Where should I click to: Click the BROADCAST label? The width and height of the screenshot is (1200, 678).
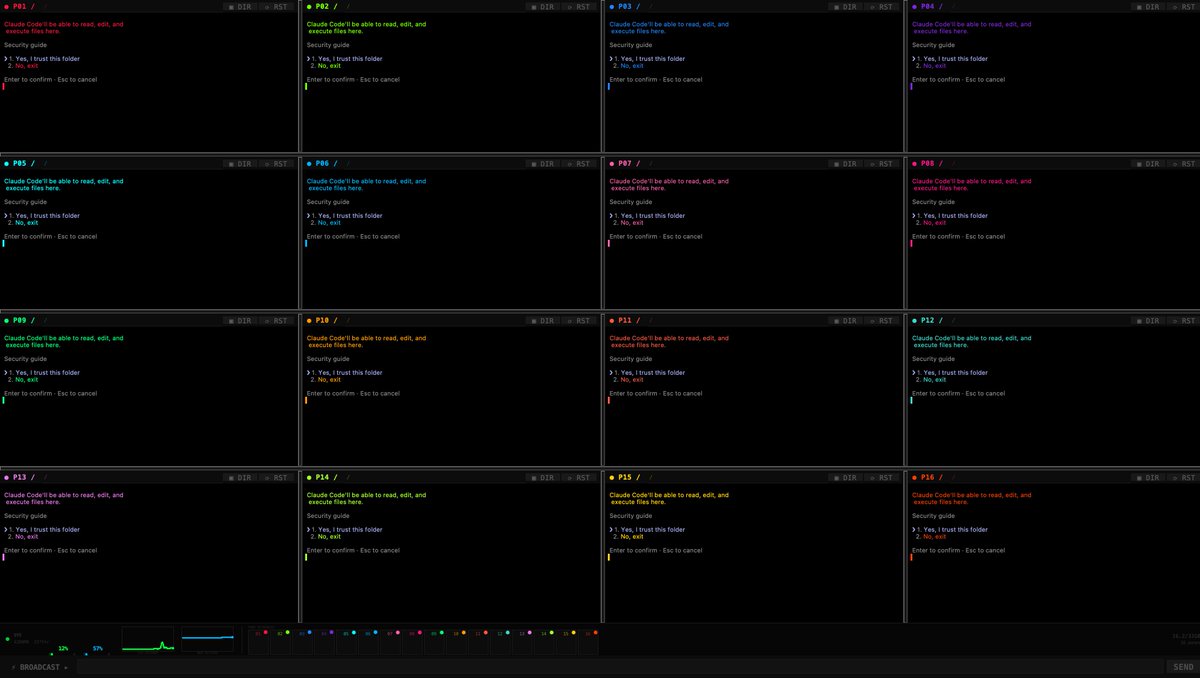[40, 667]
